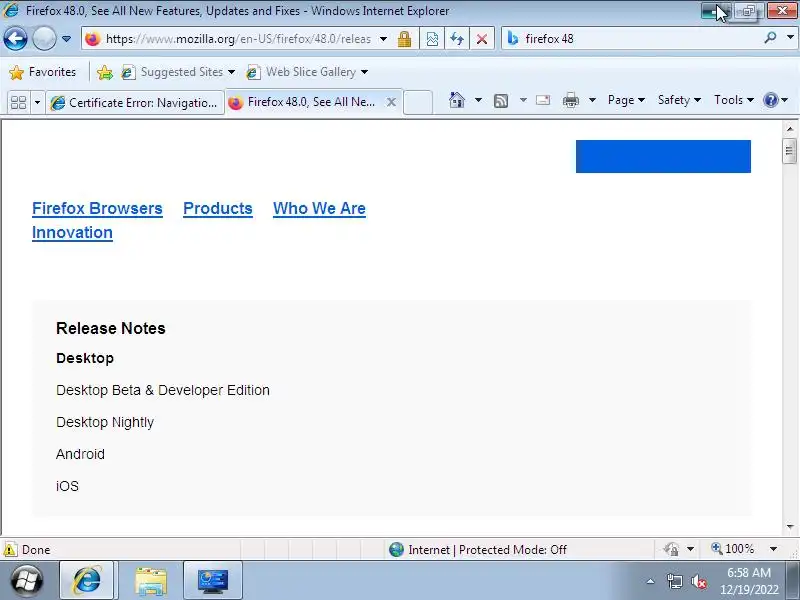Click the muted volume tray icon
The image size is (800, 600).
click(x=698, y=581)
